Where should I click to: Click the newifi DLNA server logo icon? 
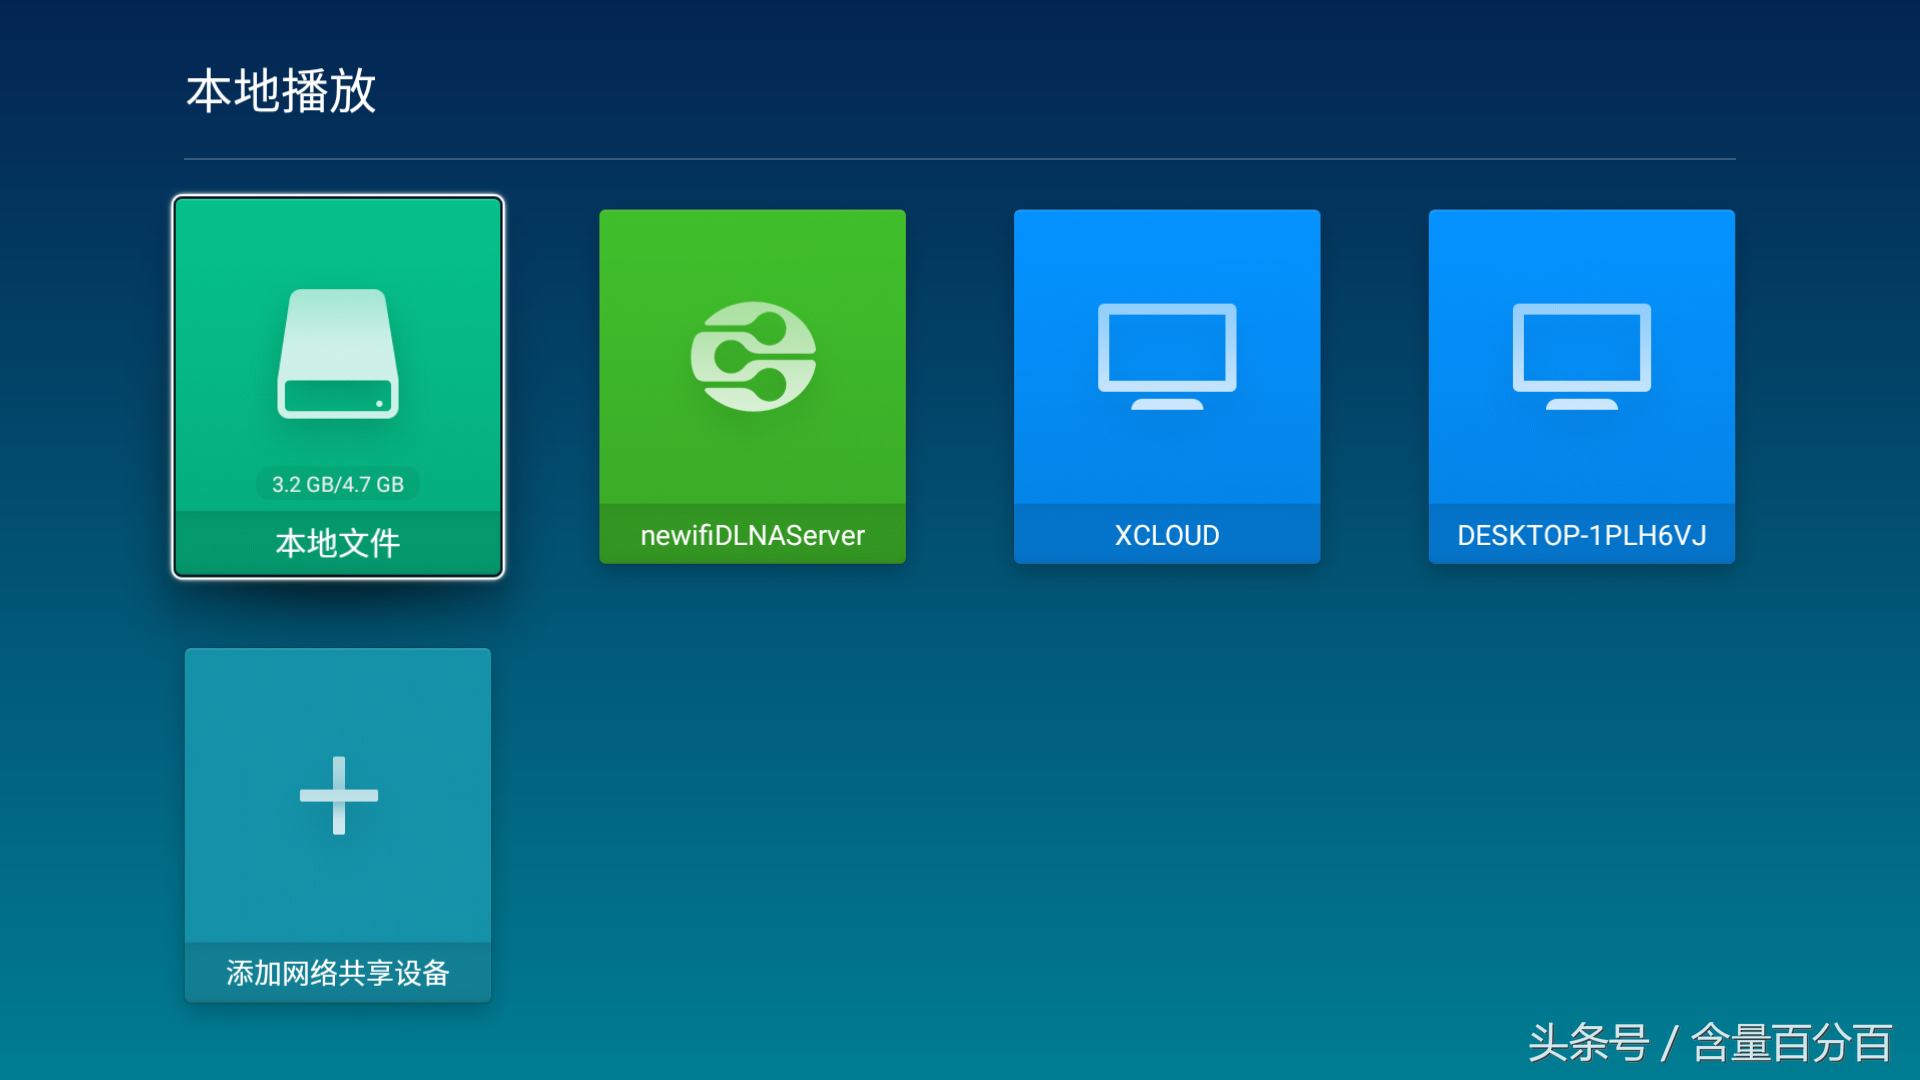(753, 356)
